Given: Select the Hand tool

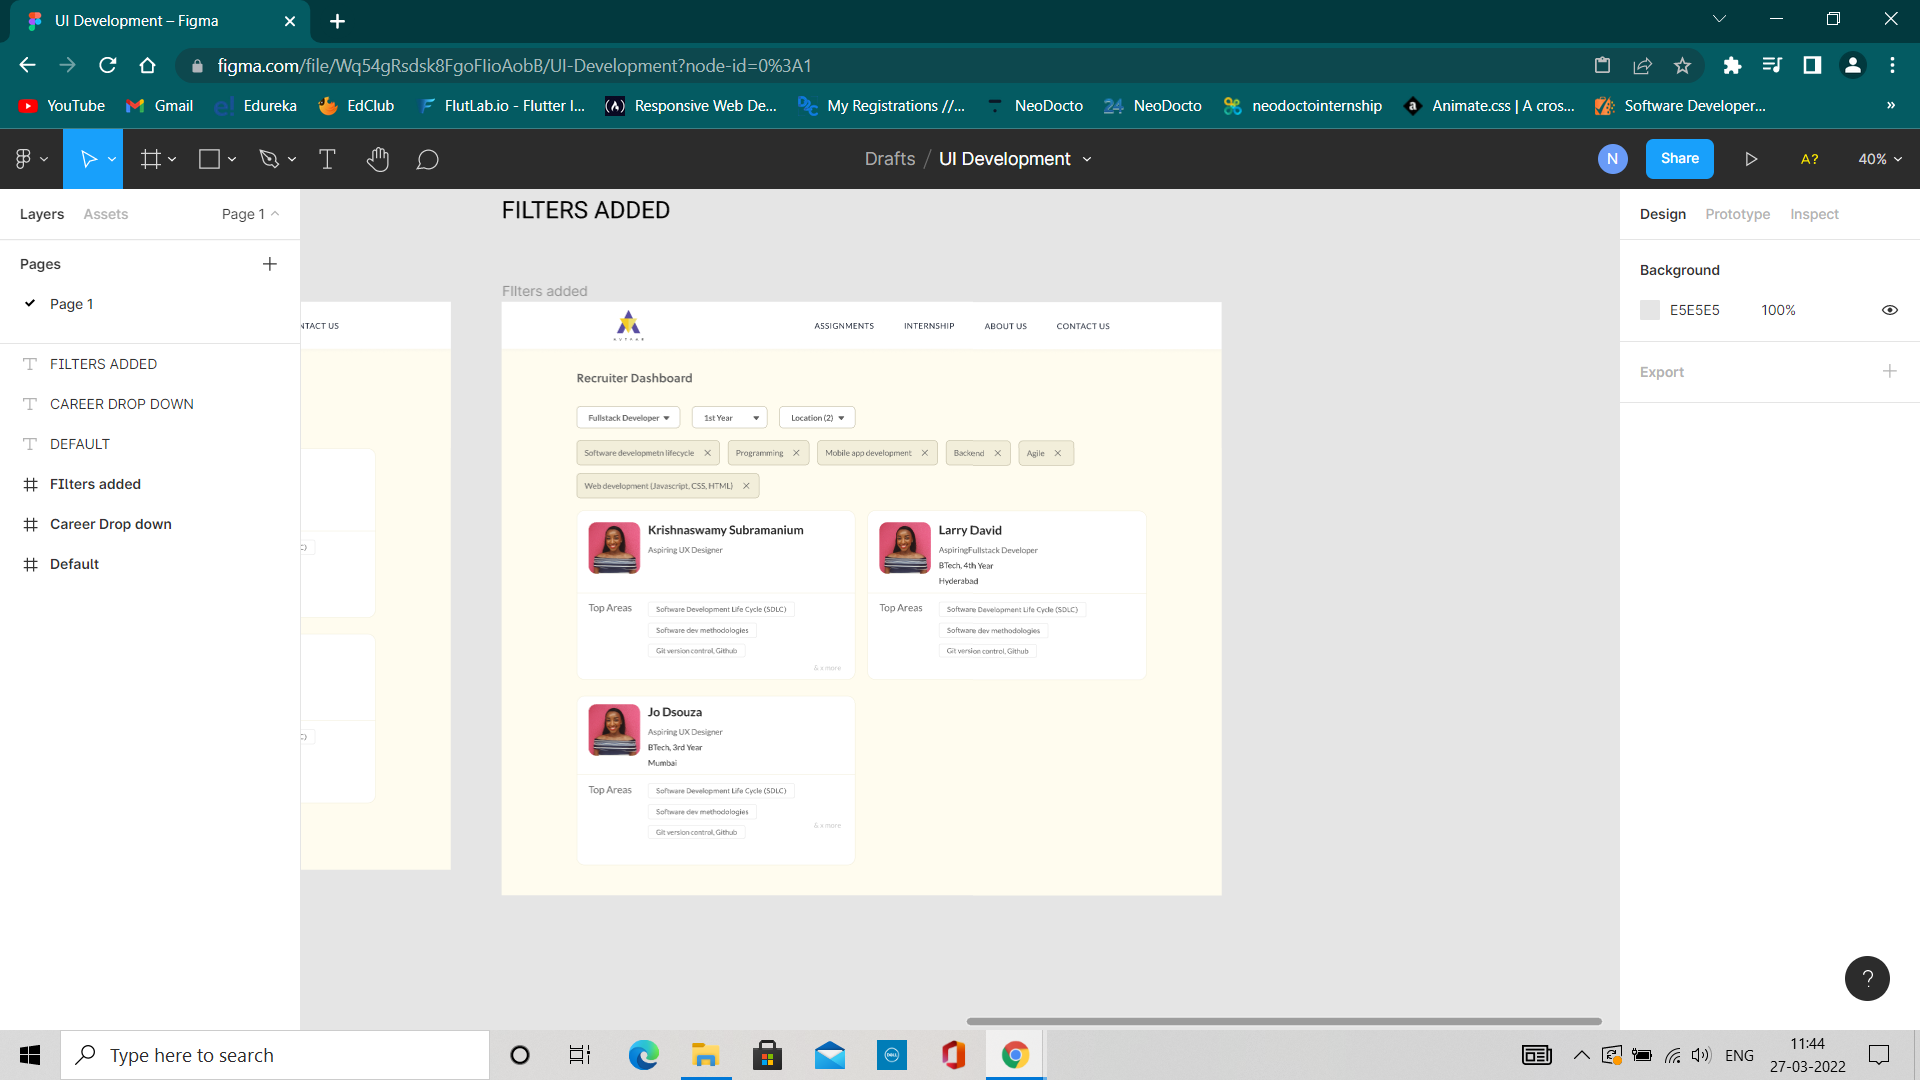Looking at the screenshot, I should [x=378, y=158].
